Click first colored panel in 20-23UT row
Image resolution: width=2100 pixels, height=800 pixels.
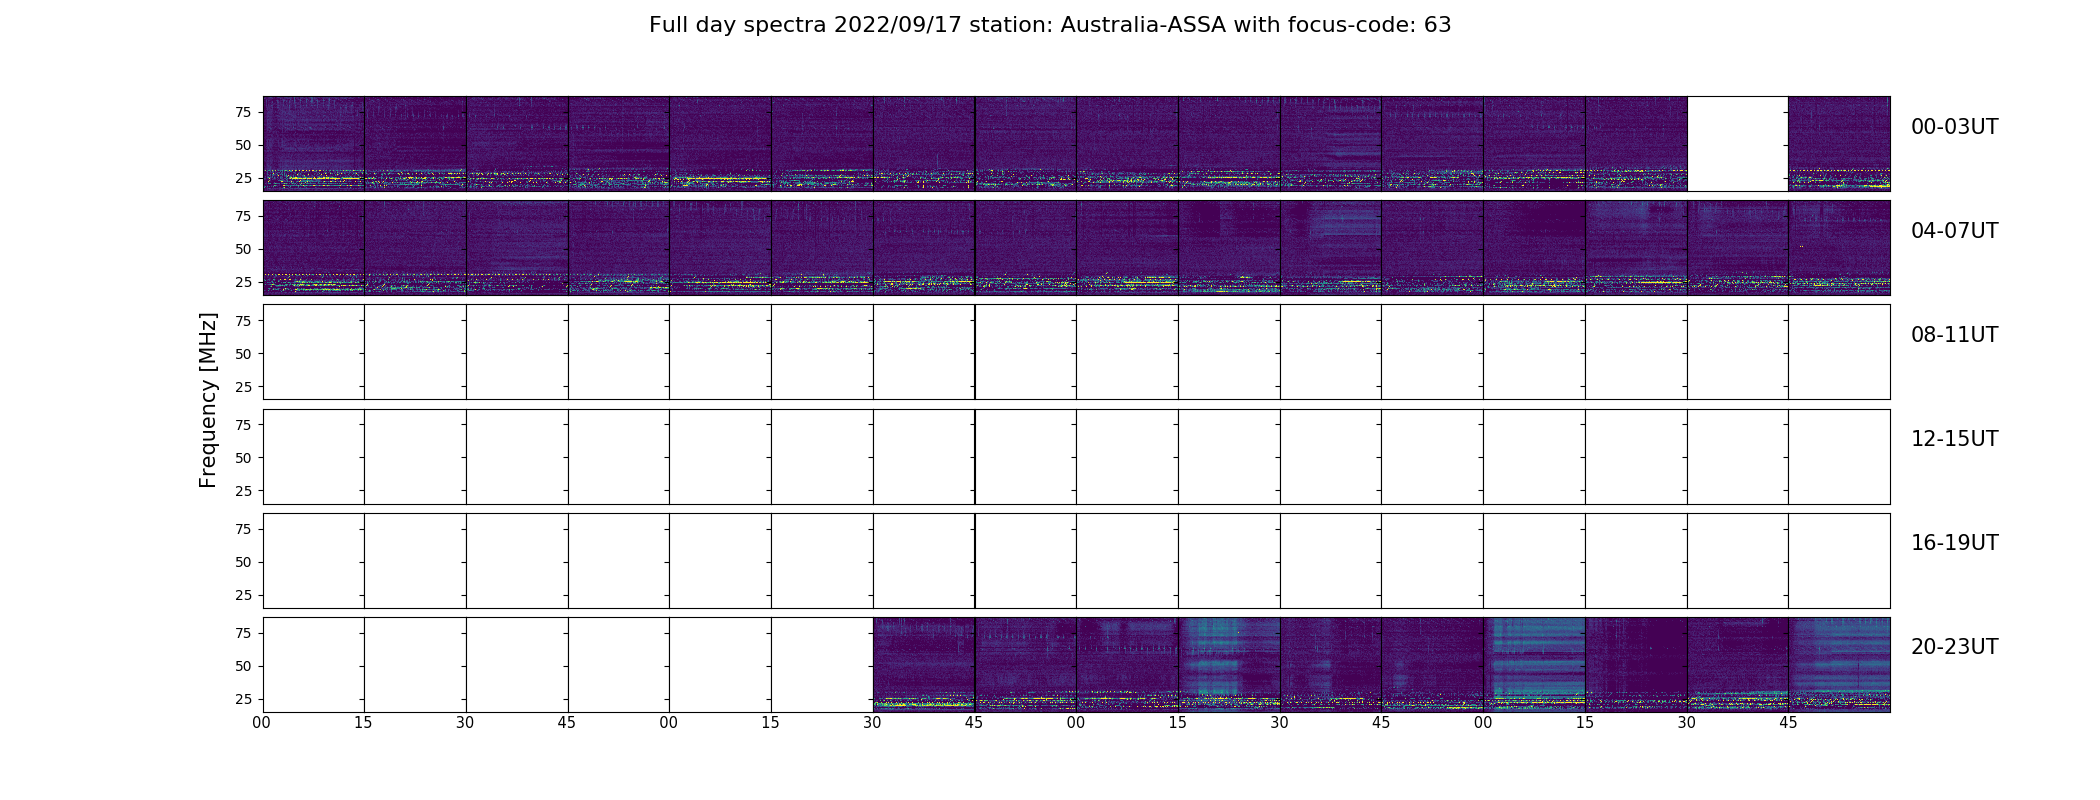point(924,665)
